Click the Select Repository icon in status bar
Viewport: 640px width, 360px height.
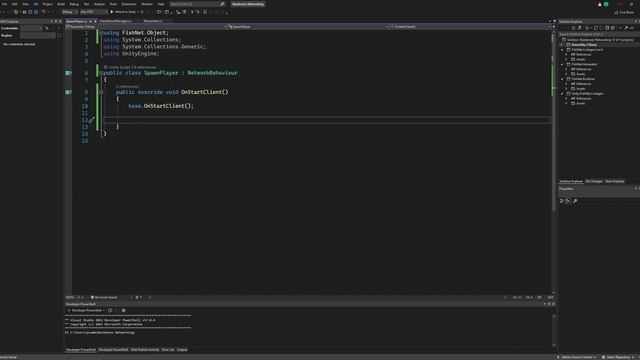coord(604,357)
